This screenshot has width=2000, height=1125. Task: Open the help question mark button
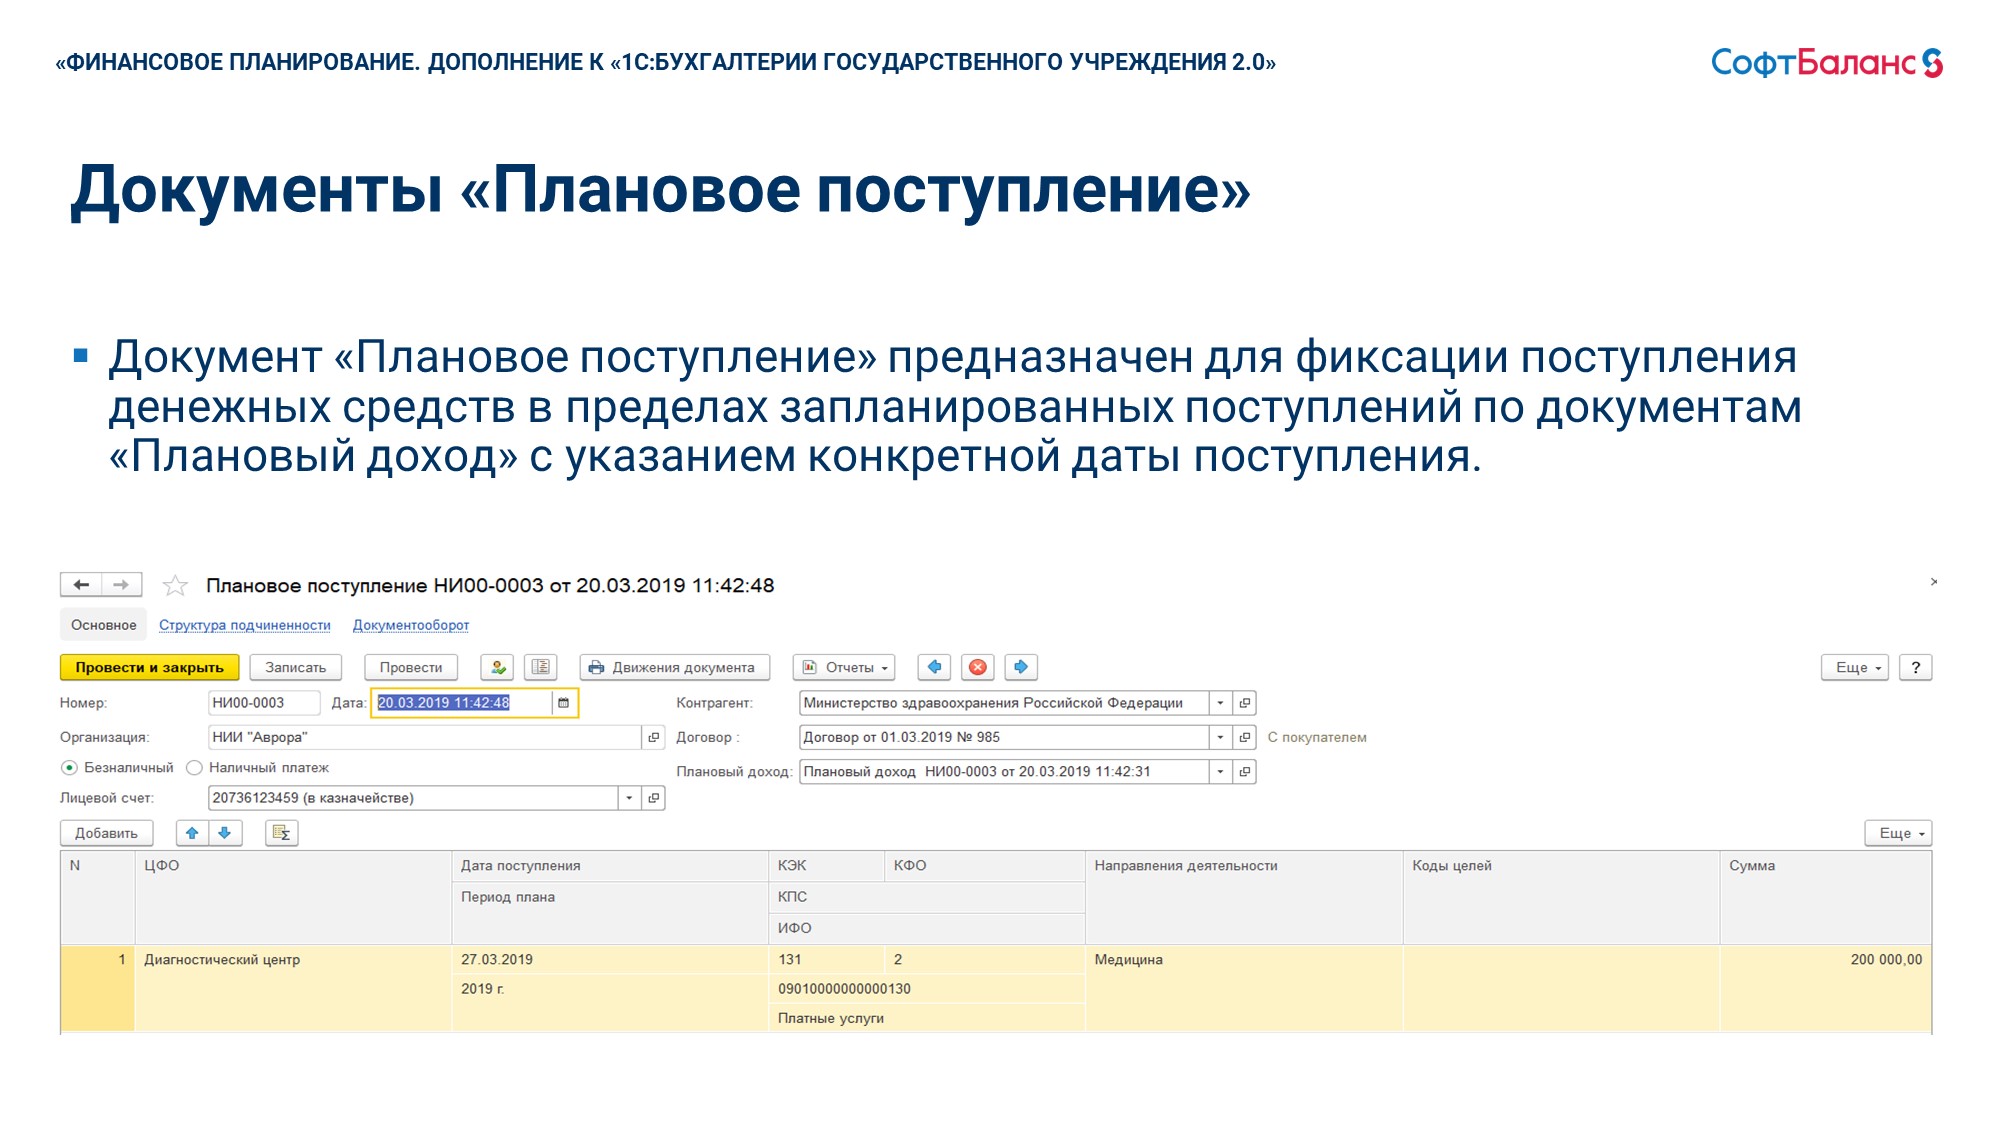click(x=1916, y=667)
